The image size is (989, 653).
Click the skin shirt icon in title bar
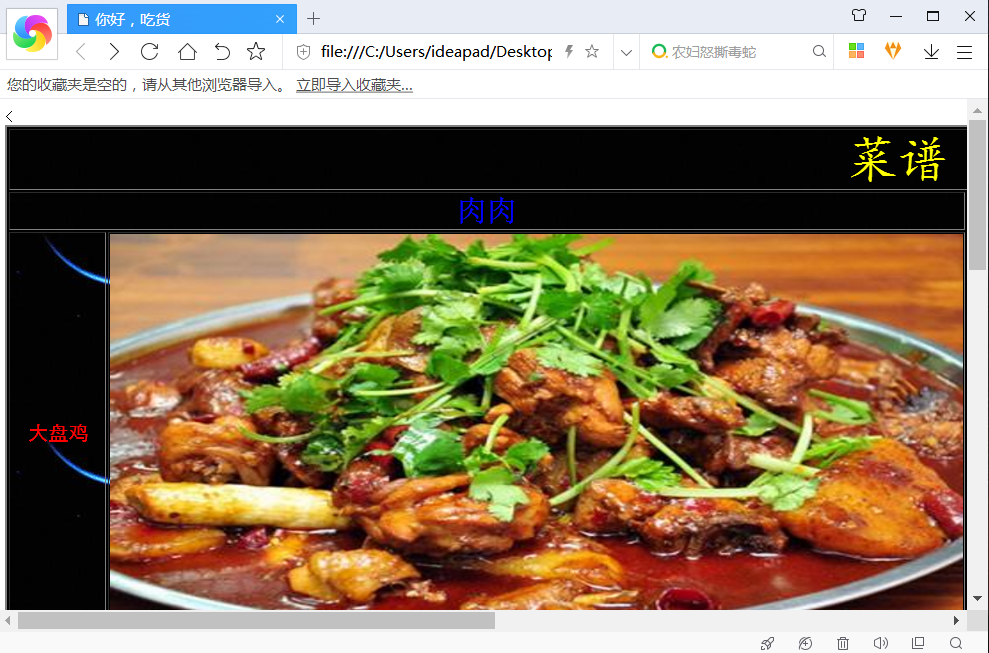click(859, 15)
